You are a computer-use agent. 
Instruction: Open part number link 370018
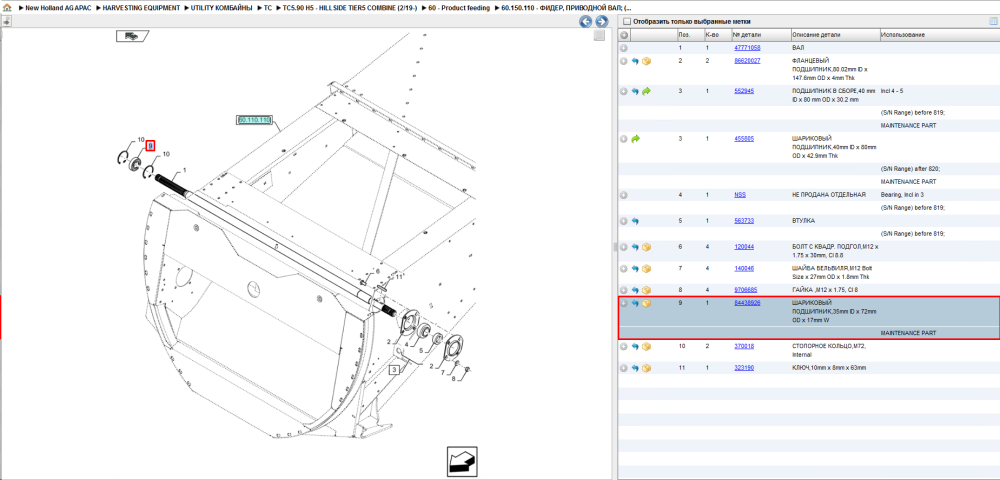pyautogui.click(x=744, y=346)
